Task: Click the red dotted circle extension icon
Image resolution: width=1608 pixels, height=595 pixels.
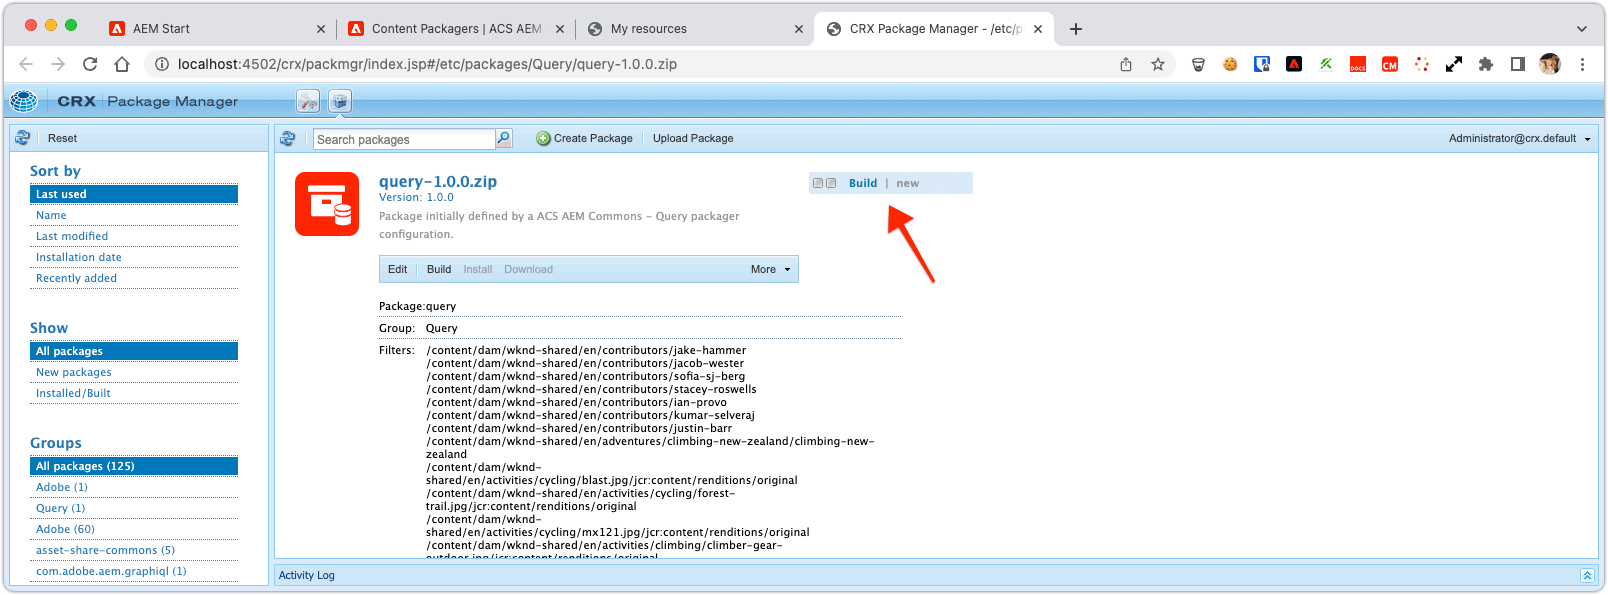Action: 1422,64
